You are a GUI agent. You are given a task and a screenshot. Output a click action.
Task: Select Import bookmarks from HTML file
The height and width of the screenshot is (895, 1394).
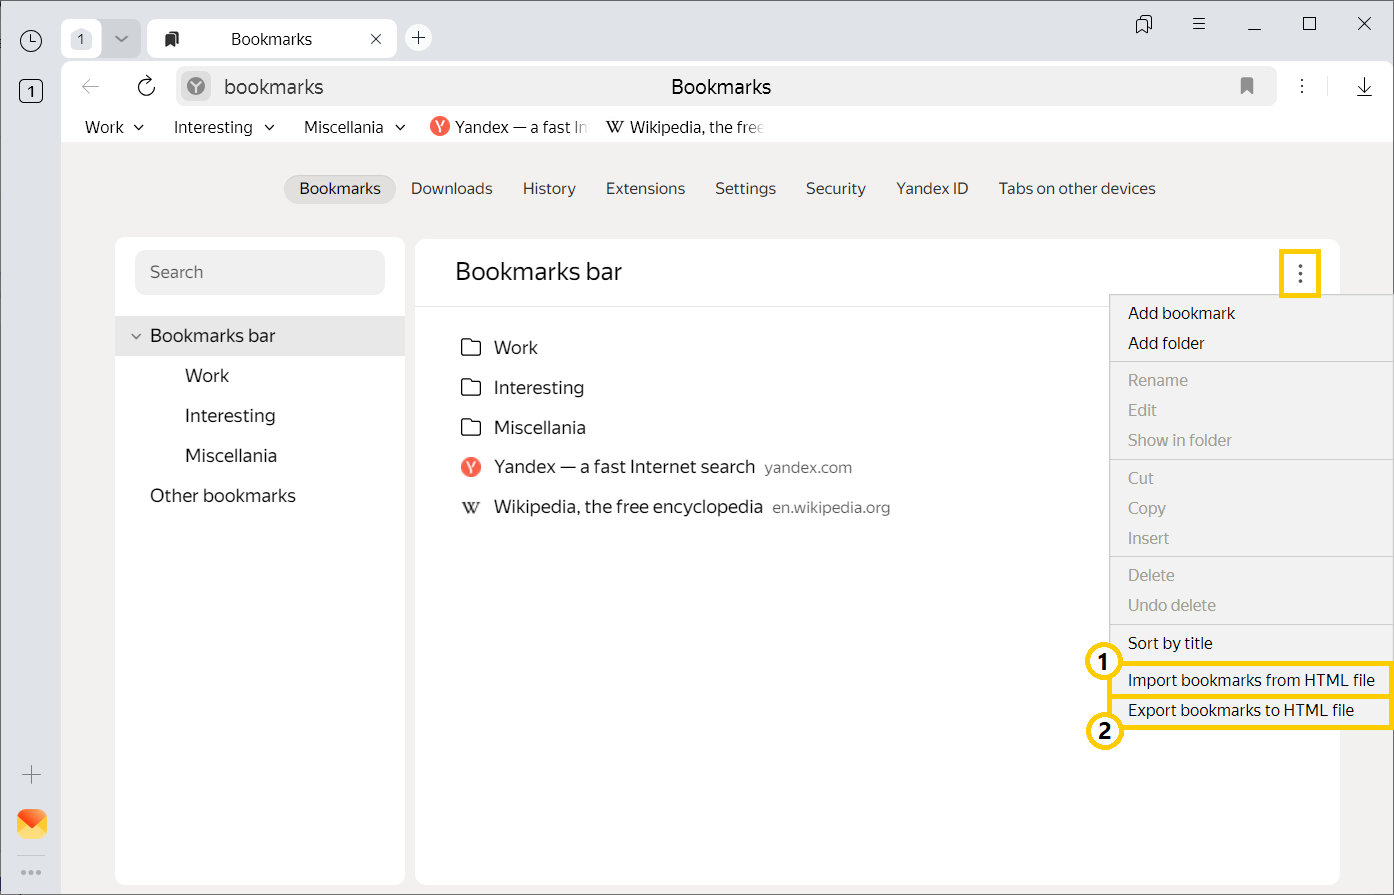[1251, 680]
